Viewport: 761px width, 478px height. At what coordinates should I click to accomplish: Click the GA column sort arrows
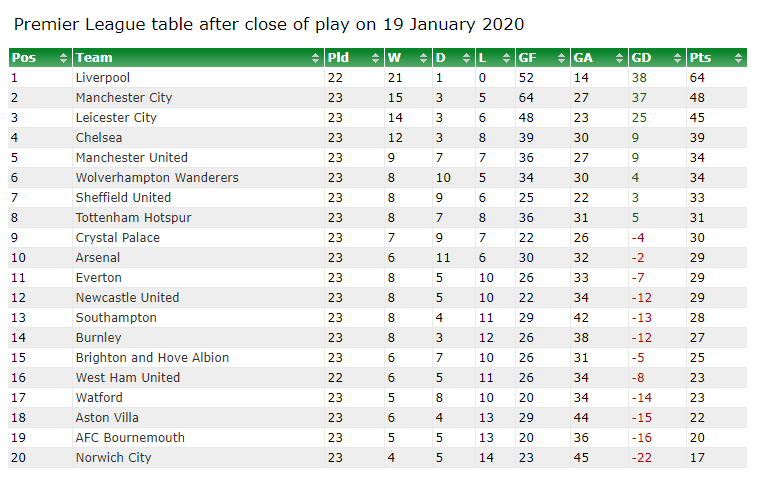[619, 58]
